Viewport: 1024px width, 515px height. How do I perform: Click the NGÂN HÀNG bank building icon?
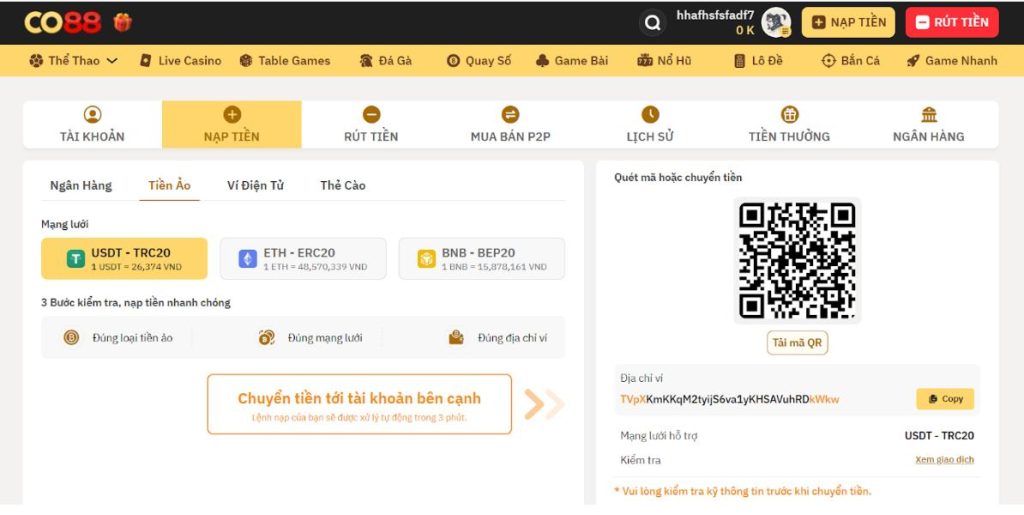click(x=929, y=115)
